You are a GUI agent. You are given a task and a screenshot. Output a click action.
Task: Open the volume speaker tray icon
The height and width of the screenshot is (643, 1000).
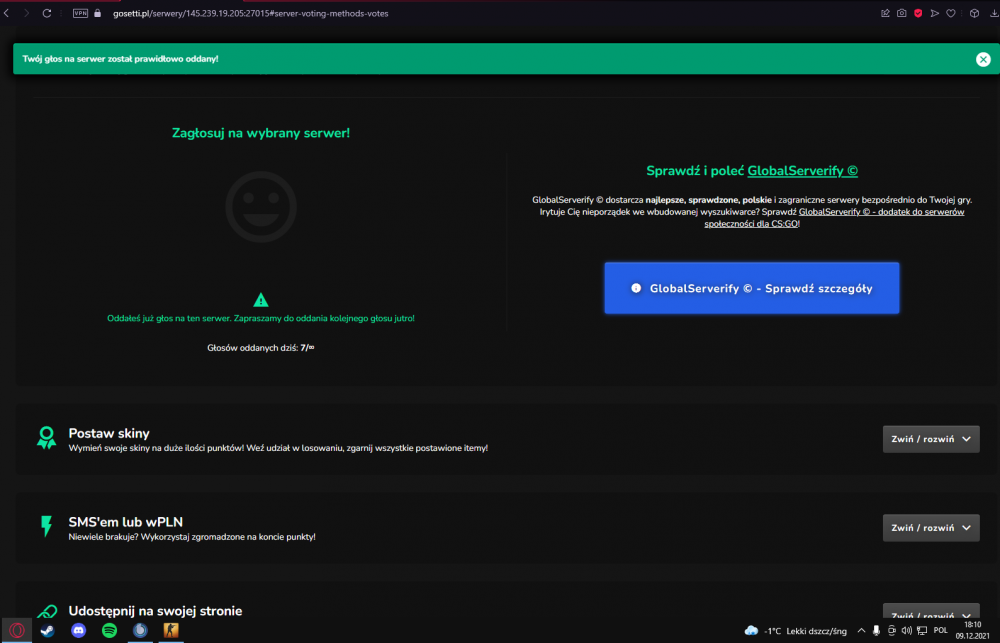click(x=906, y=630)
